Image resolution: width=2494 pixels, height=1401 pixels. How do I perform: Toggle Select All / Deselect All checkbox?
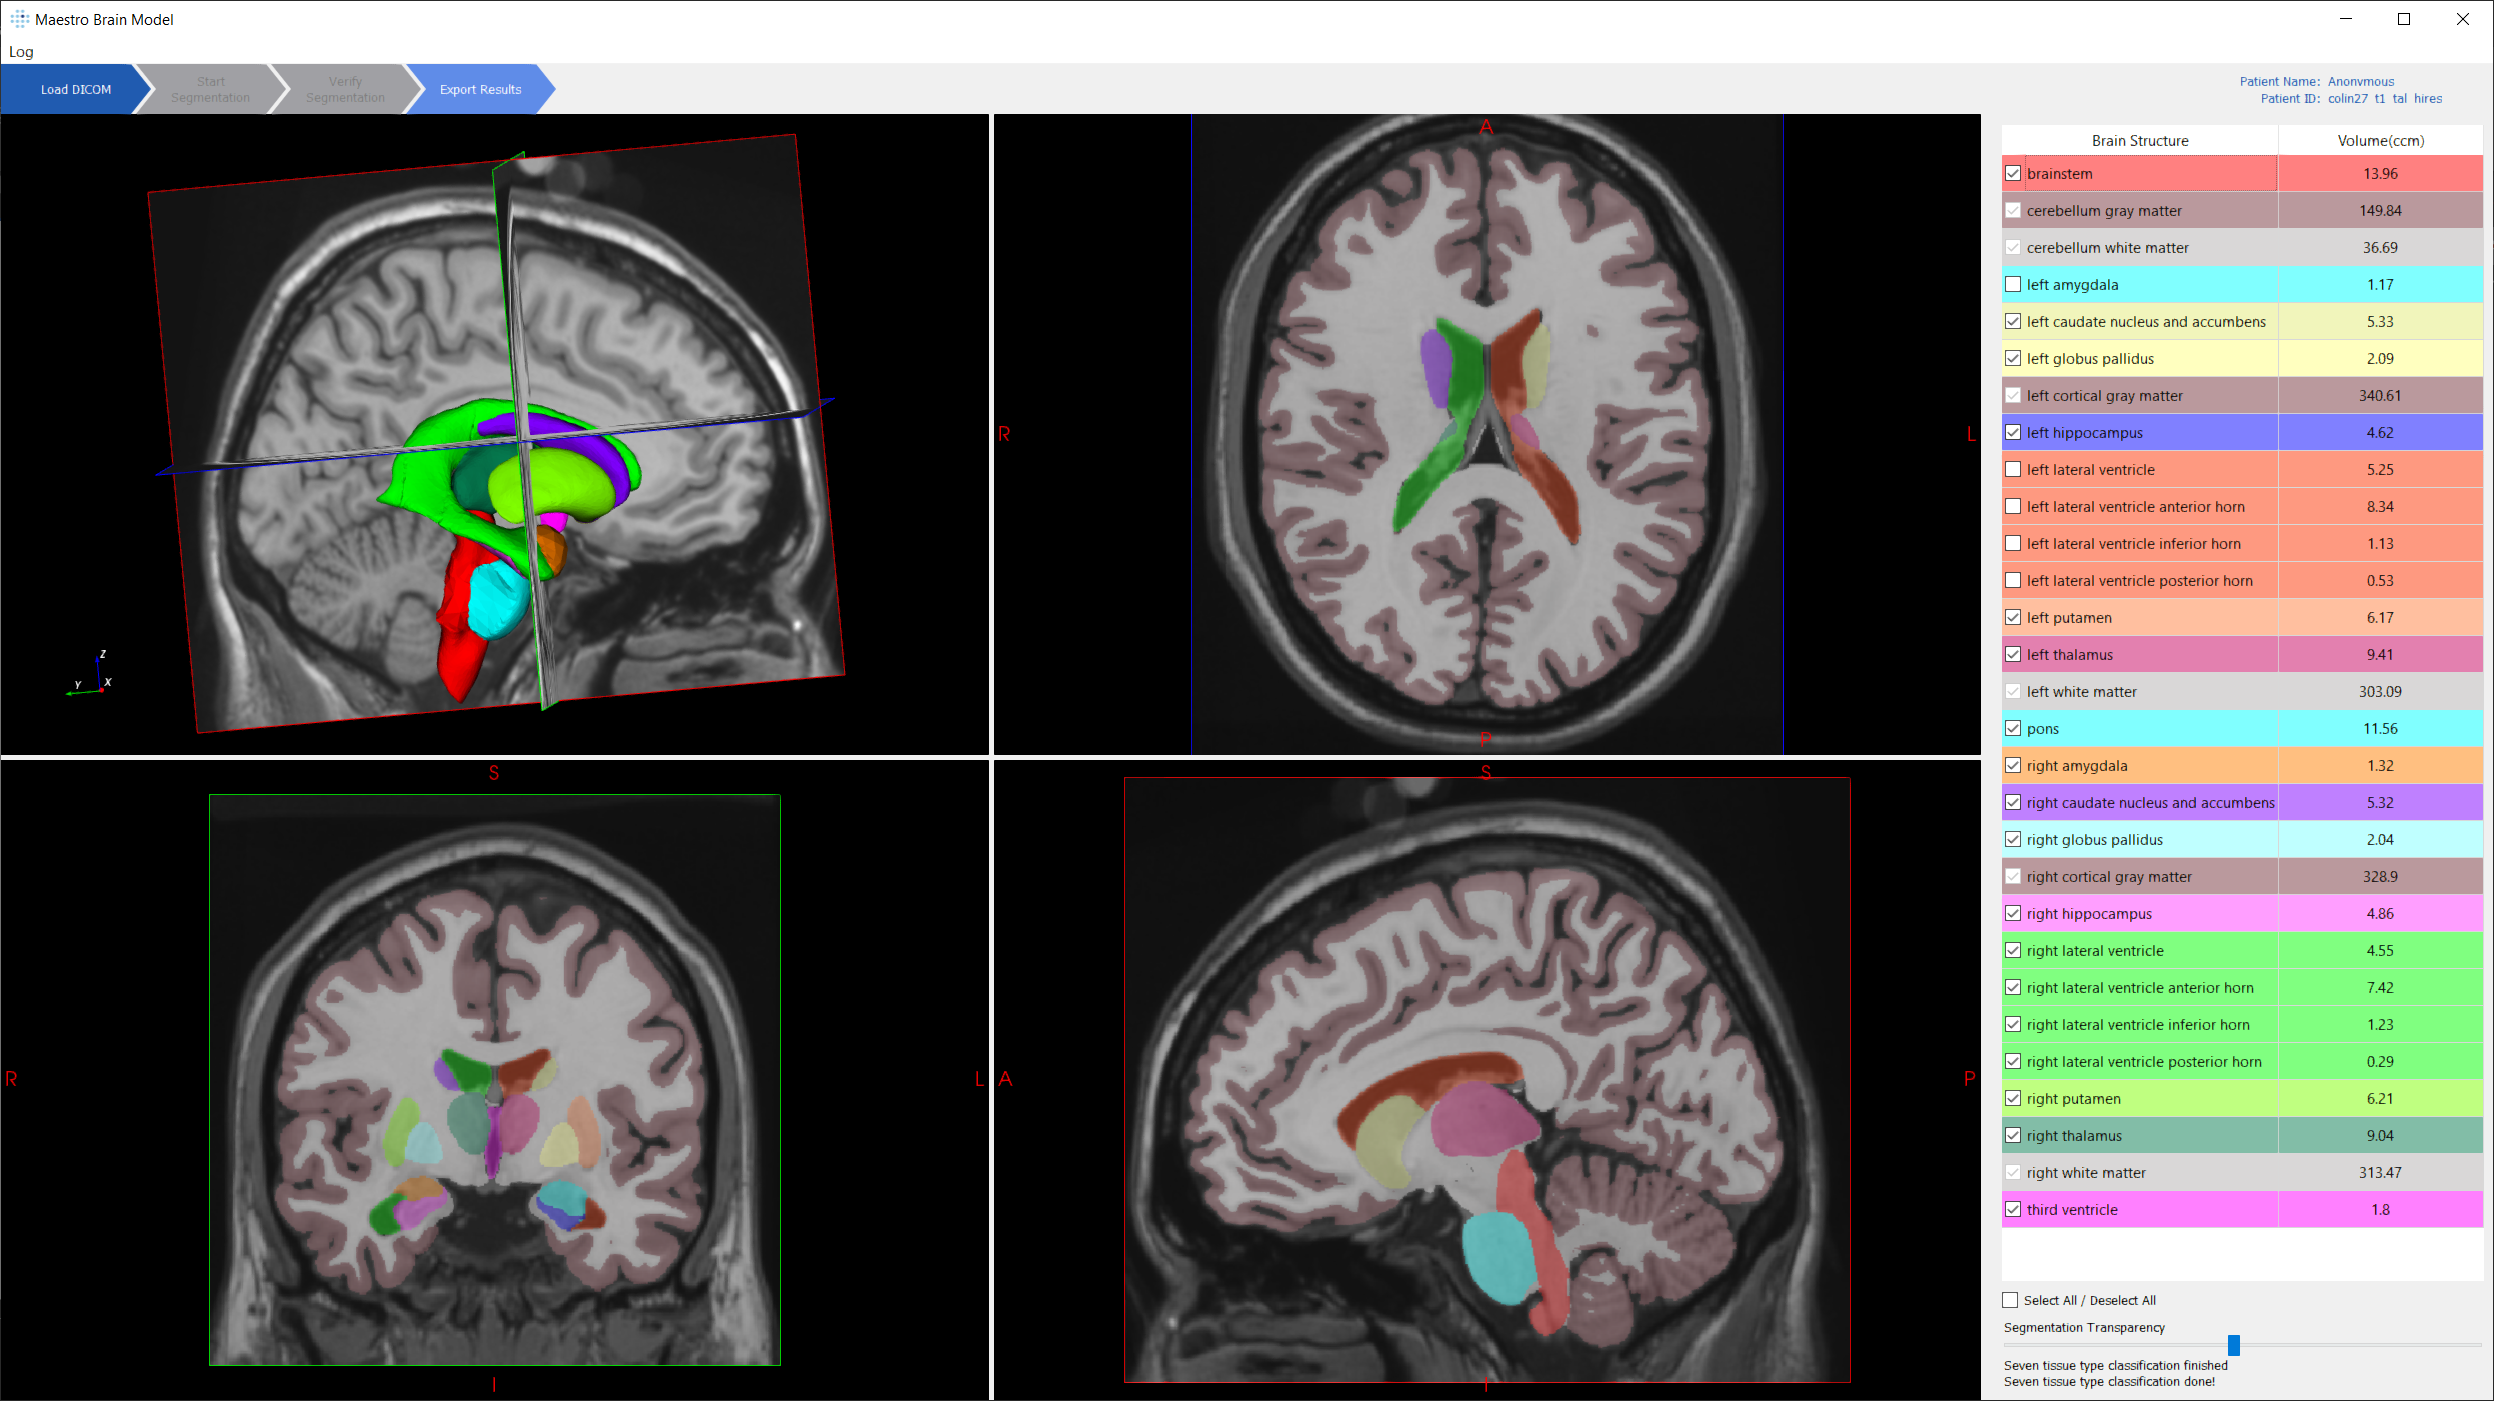[2010, 1301]
